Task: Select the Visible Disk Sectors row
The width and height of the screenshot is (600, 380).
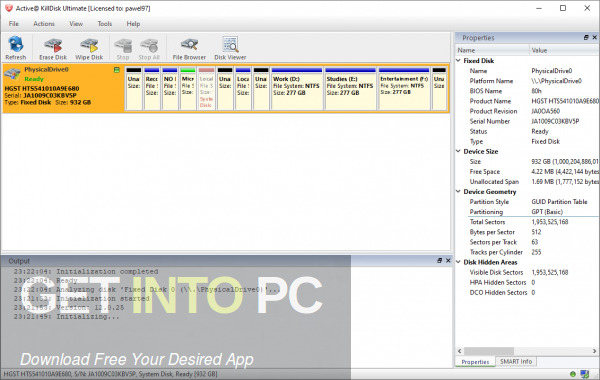Action: click(527, 272)
